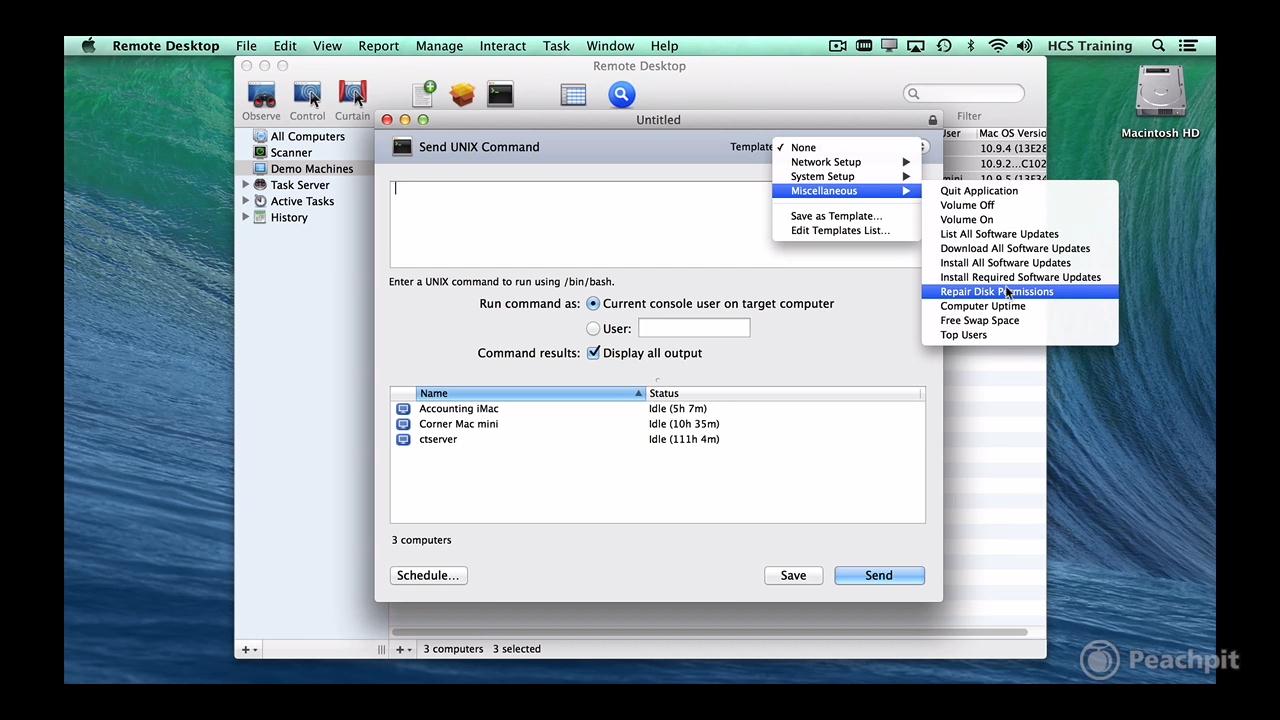Choose Install All Software Updates
Screen dimensions: 1280x720
coord(1020,263)
